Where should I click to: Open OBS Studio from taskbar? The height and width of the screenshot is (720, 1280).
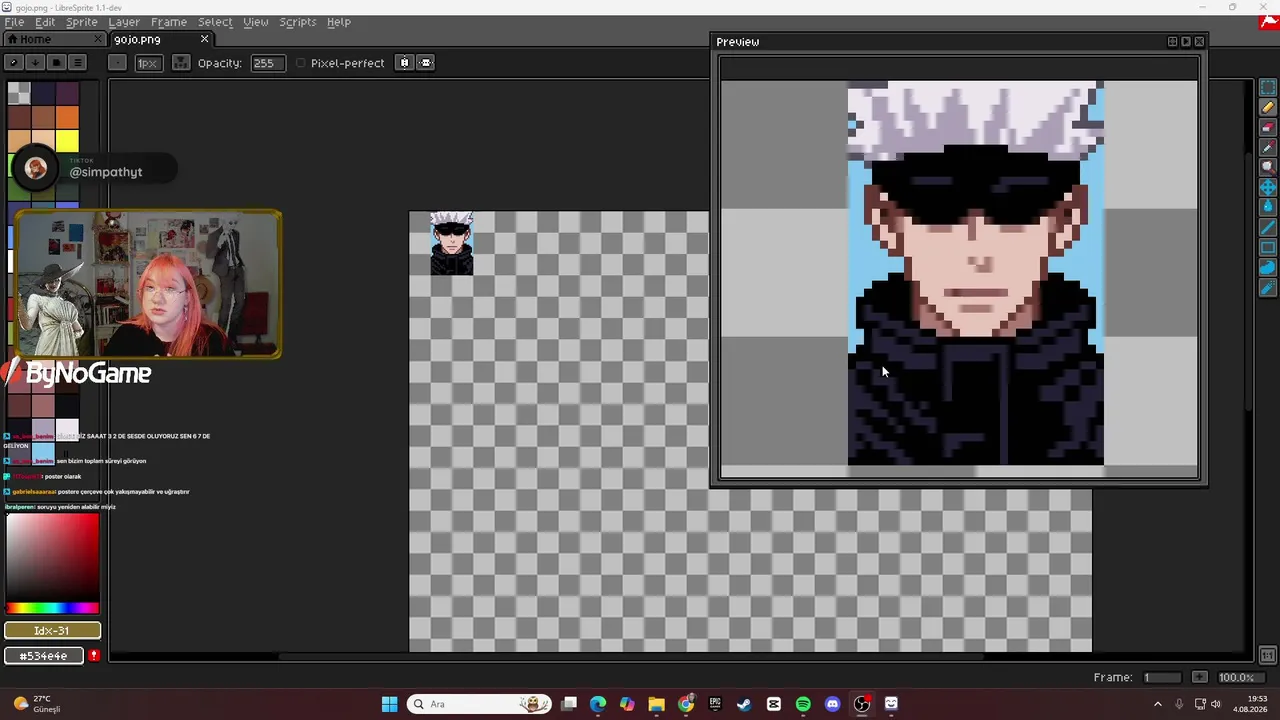862,704
